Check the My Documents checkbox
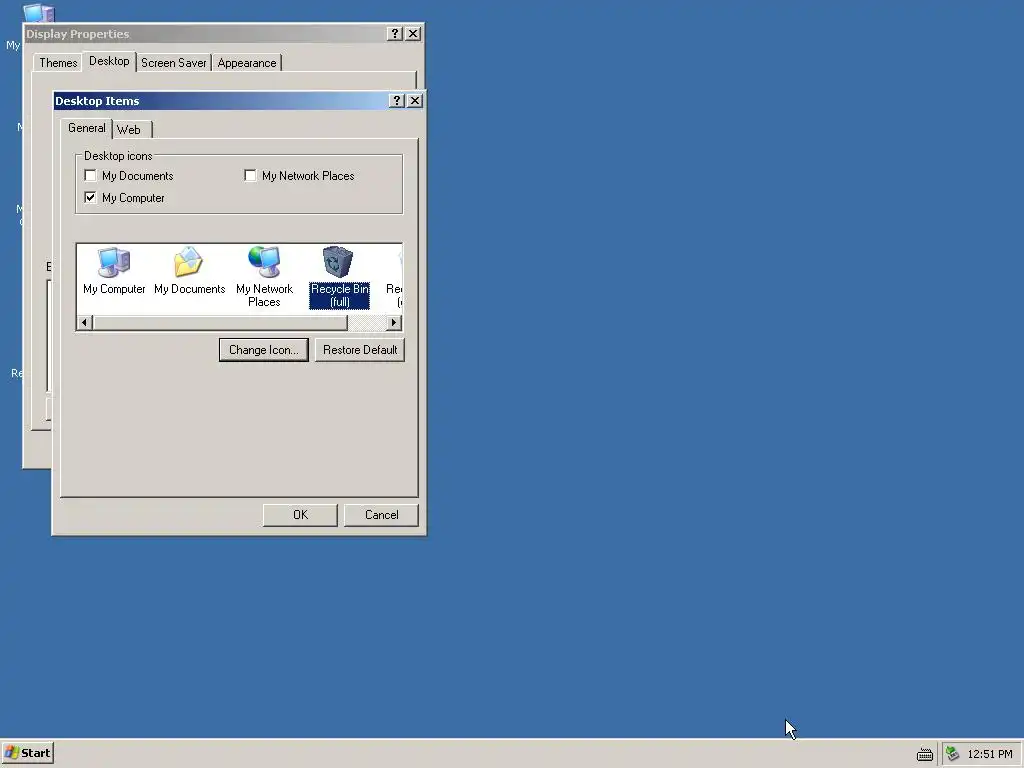Viewport: 1024px width, 768px height. coord(90,176)
